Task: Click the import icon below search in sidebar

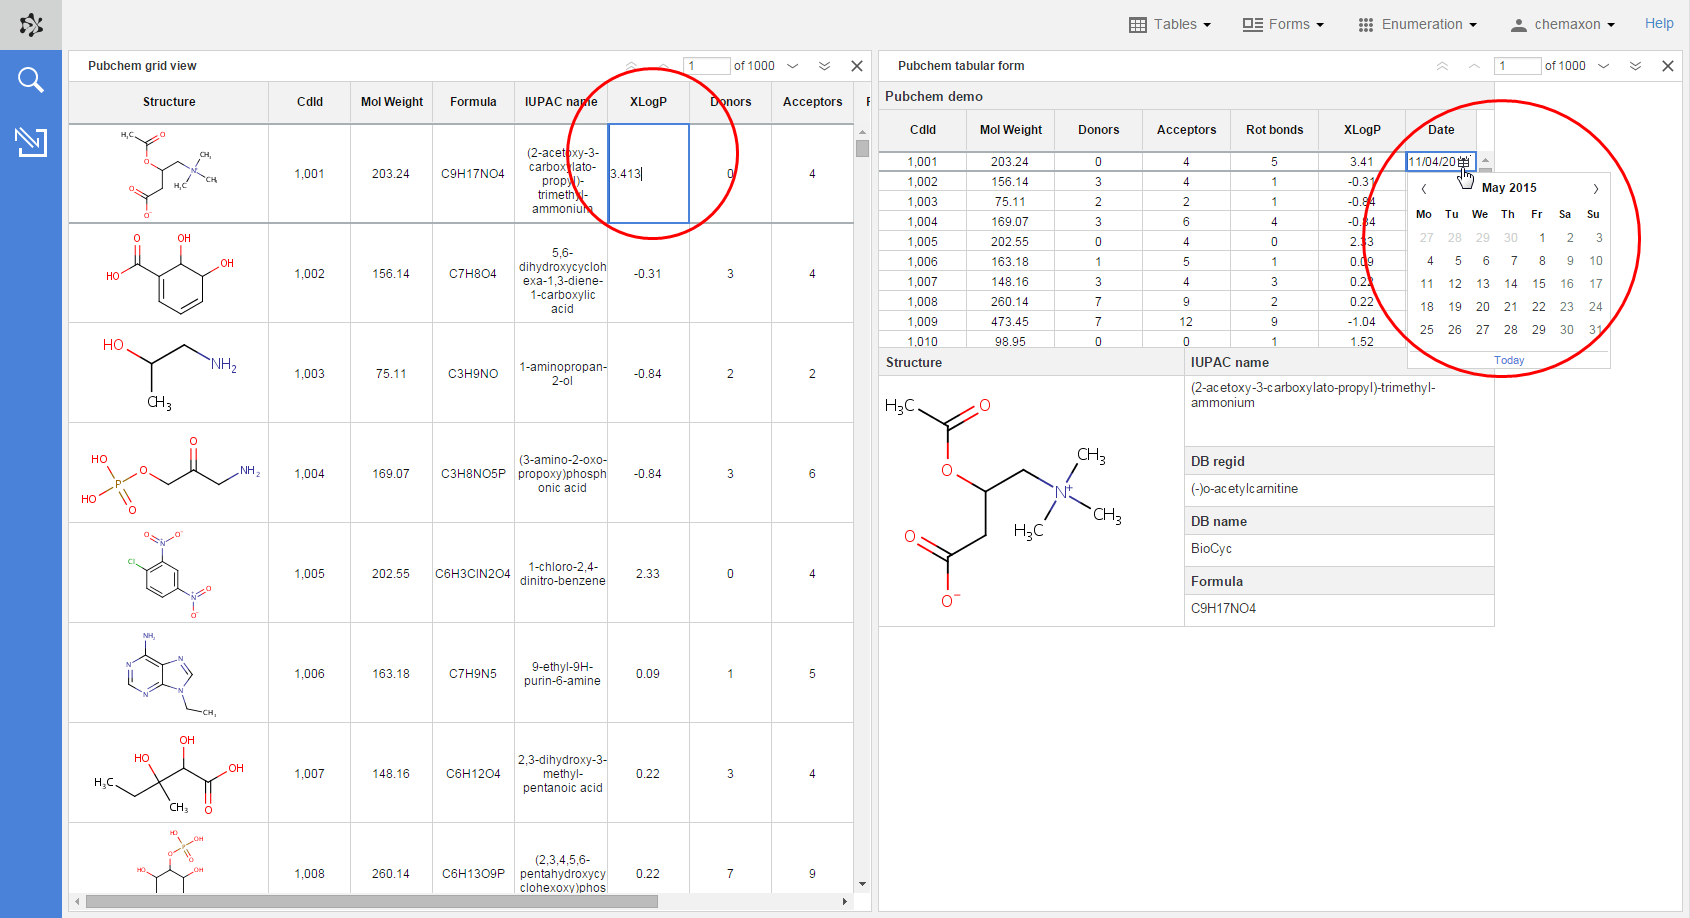Action: (x=31, y=142)
